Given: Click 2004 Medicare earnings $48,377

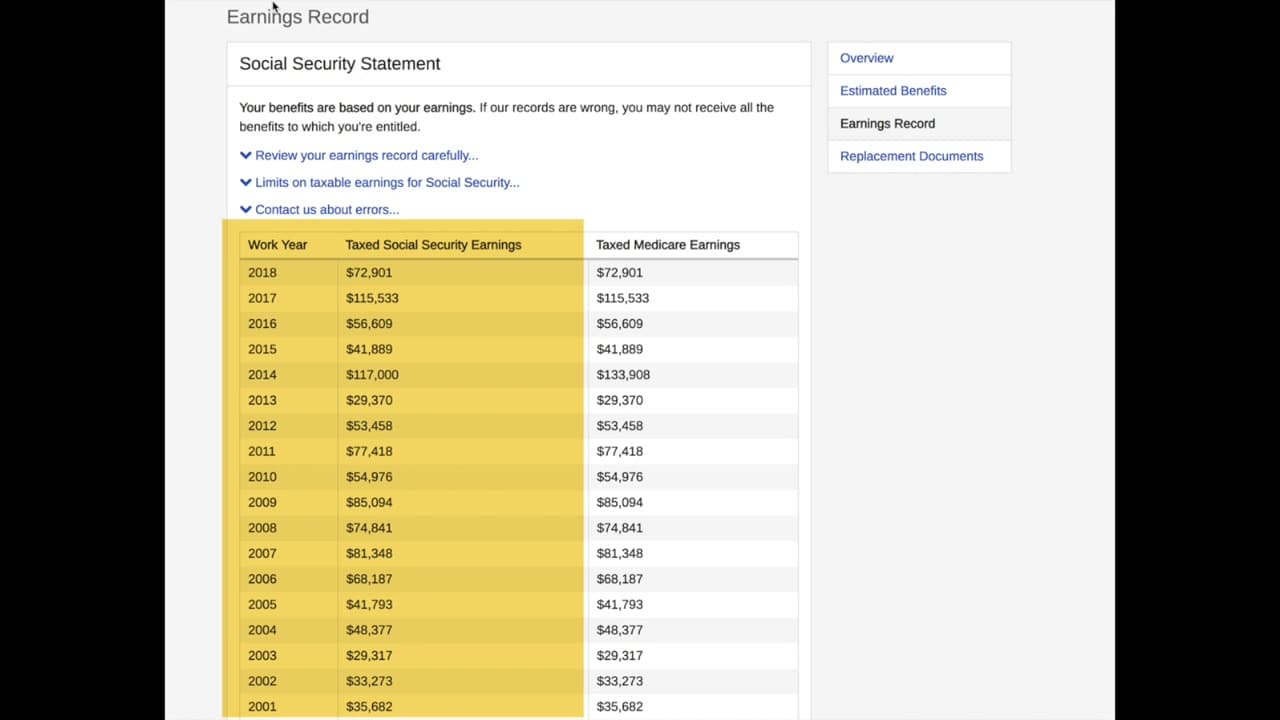Looking at the screenshot, I should [620, 630].
